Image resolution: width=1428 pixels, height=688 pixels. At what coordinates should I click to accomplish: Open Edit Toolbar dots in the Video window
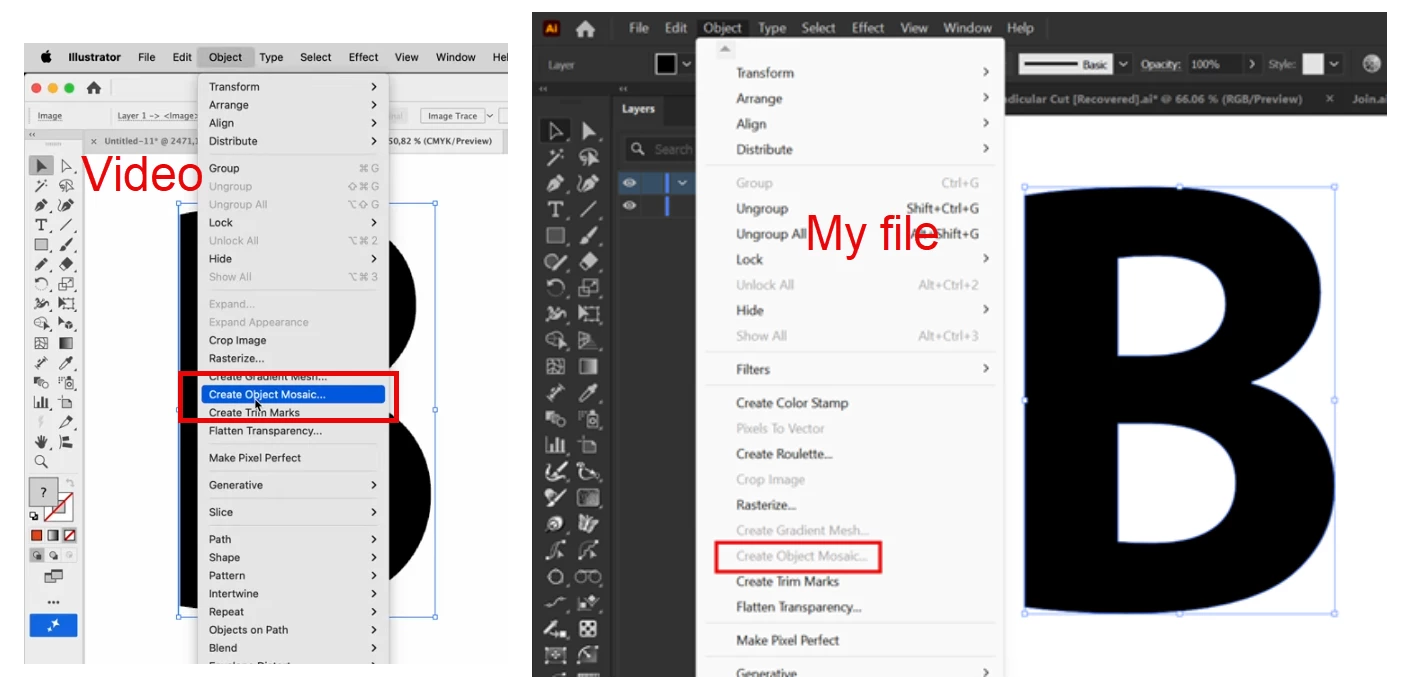[x=53, y=602]
